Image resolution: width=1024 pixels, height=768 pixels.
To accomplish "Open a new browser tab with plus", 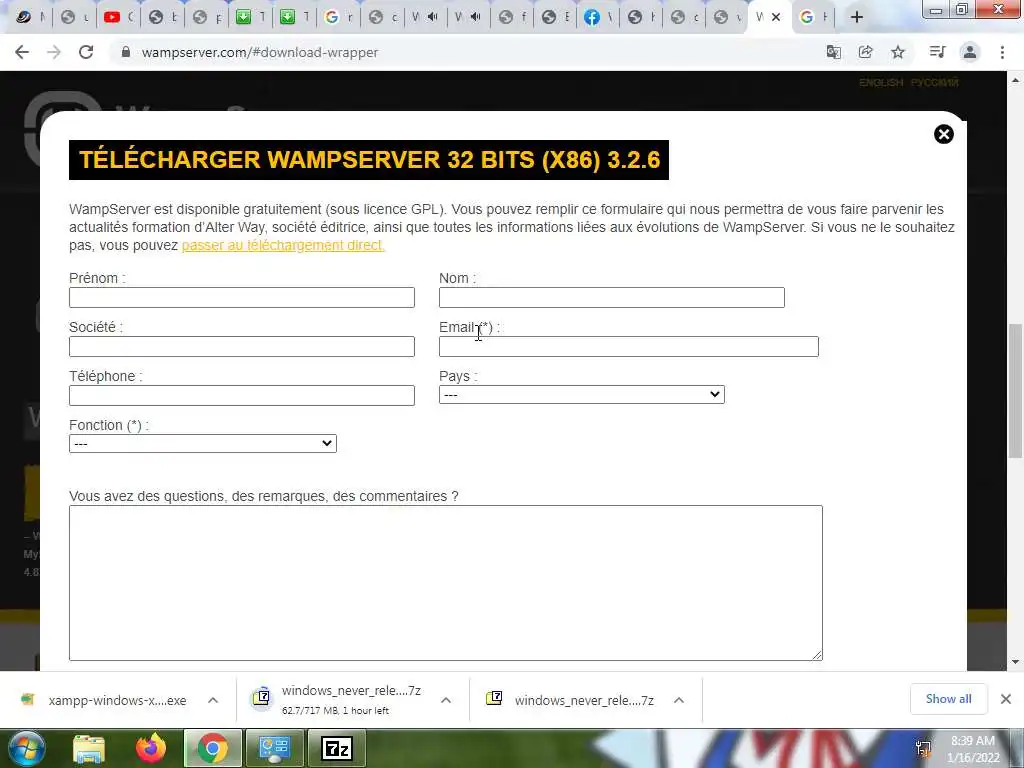I will point(857,18).
